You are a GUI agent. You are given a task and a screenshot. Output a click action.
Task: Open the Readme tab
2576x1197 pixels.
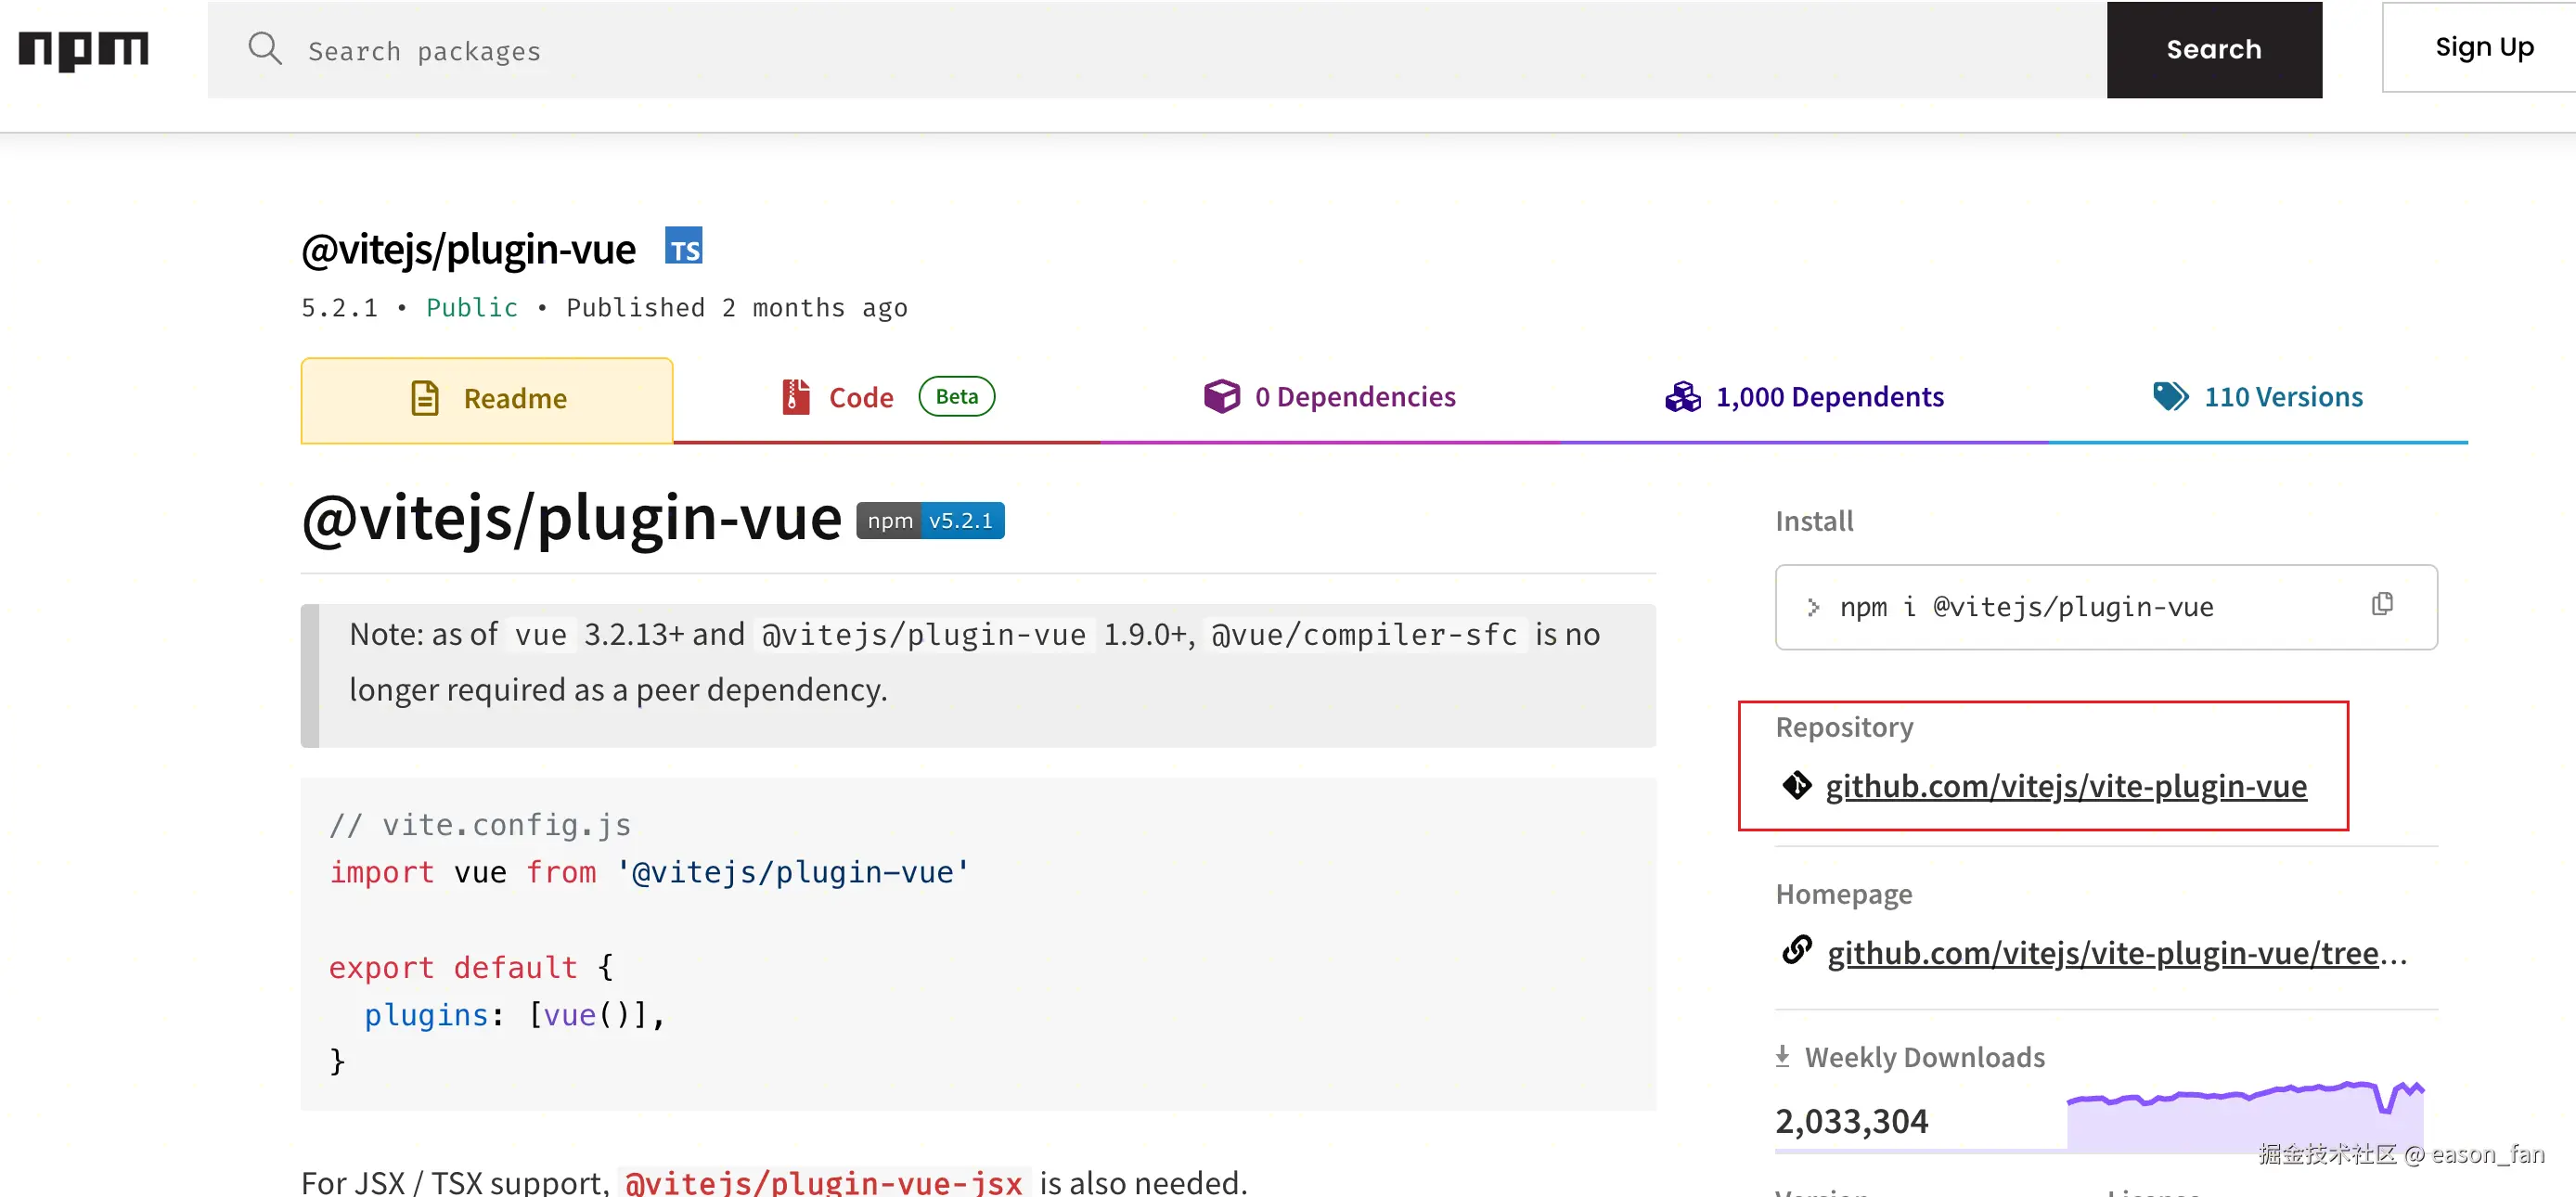[487, 399]
